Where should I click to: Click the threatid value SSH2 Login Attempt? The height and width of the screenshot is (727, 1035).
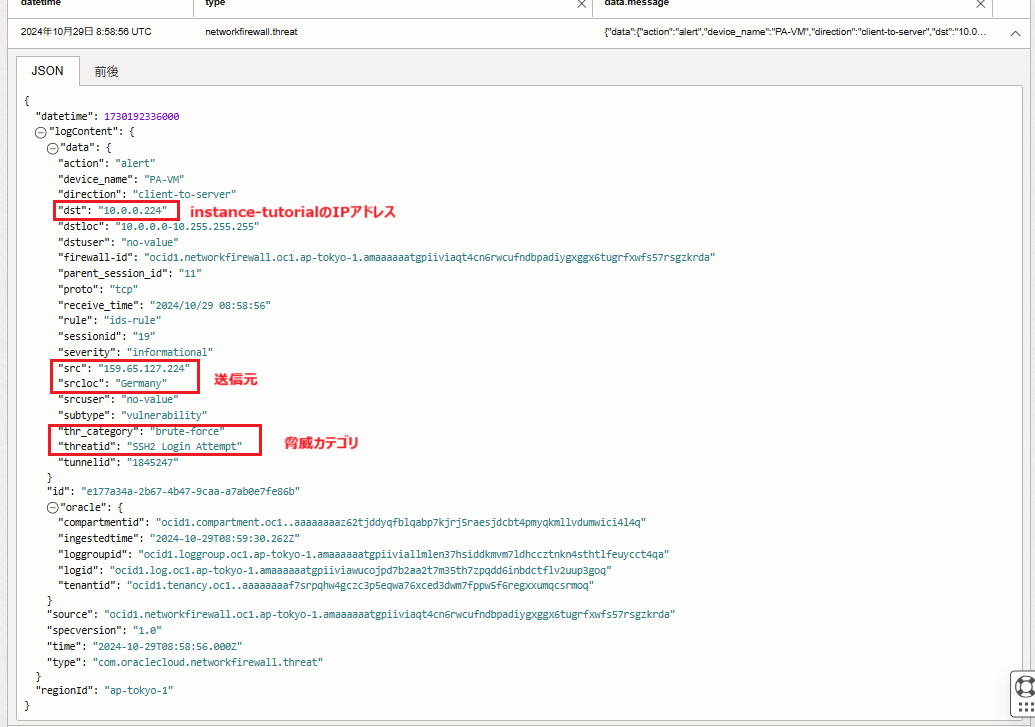[x=182, y=446]
